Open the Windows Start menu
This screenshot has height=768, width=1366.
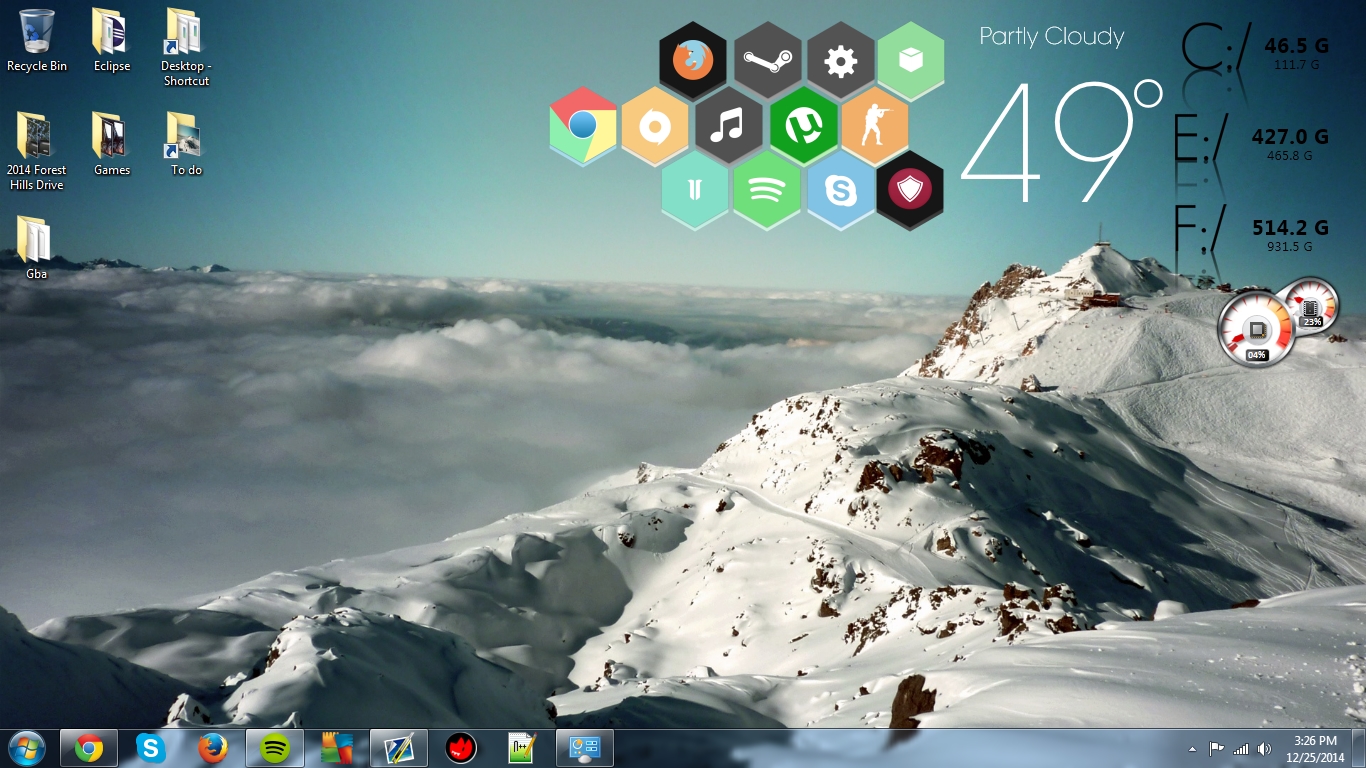[x=27, y=748]
